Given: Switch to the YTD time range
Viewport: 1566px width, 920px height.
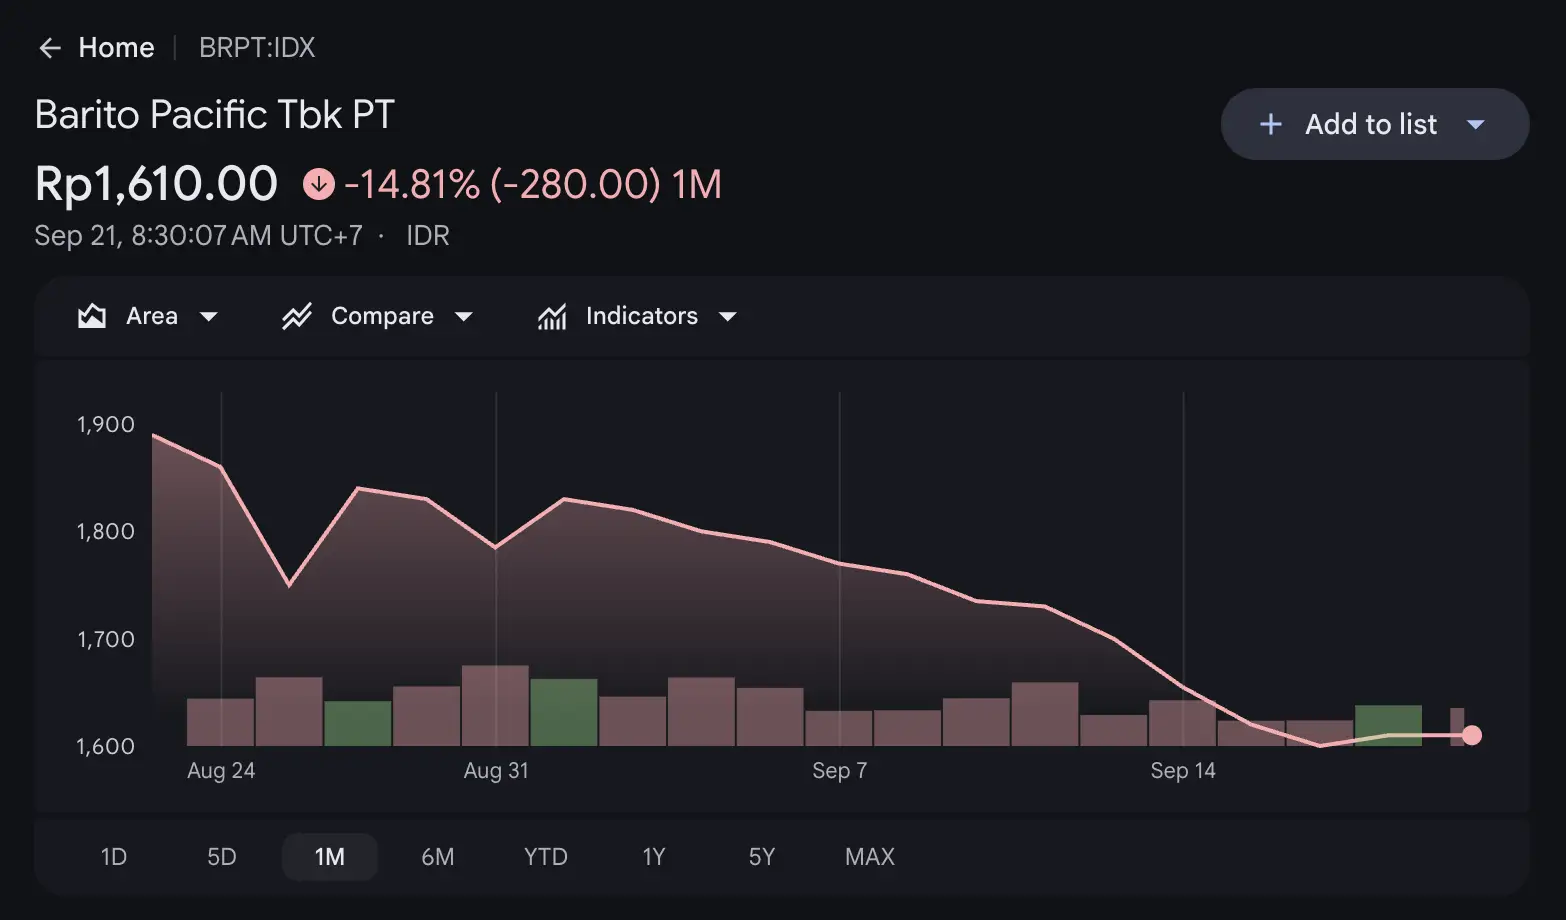Looking at the screenshot, I should (546, 857).
